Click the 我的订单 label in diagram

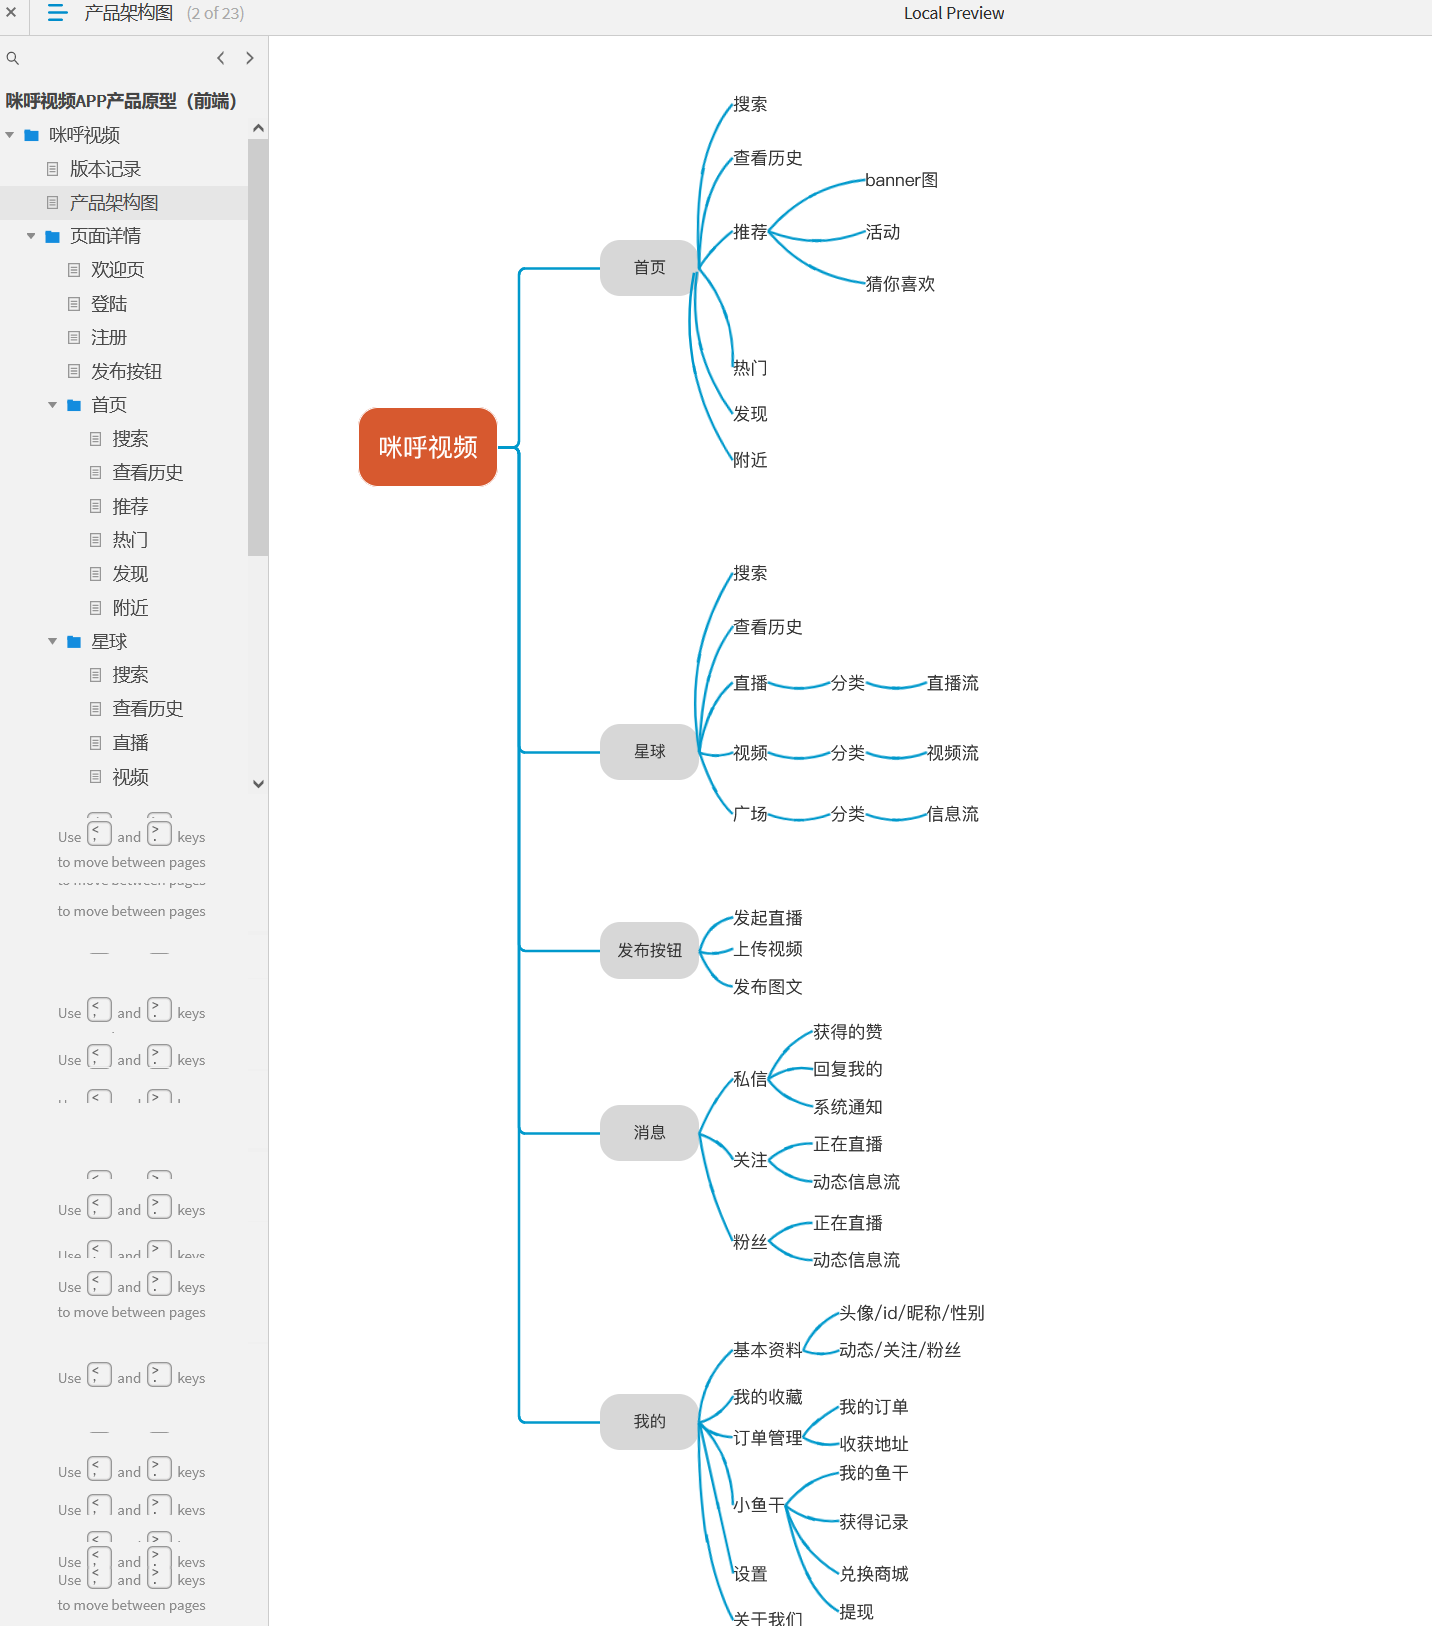tap(874, 1407)
